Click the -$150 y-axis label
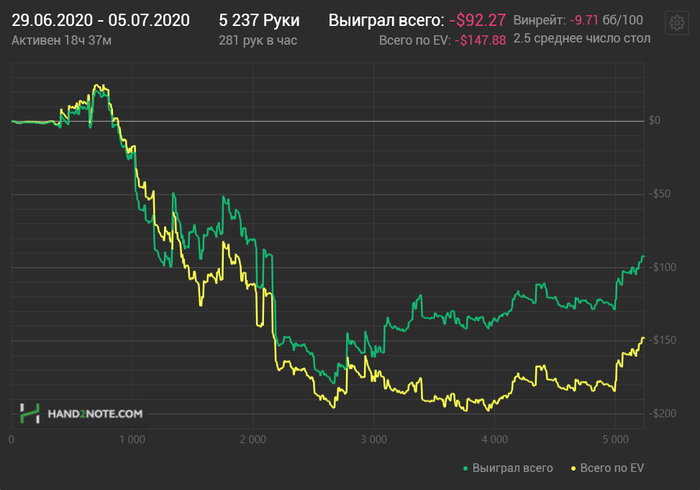Screen dimensions: 700x490 coord(662,340)
